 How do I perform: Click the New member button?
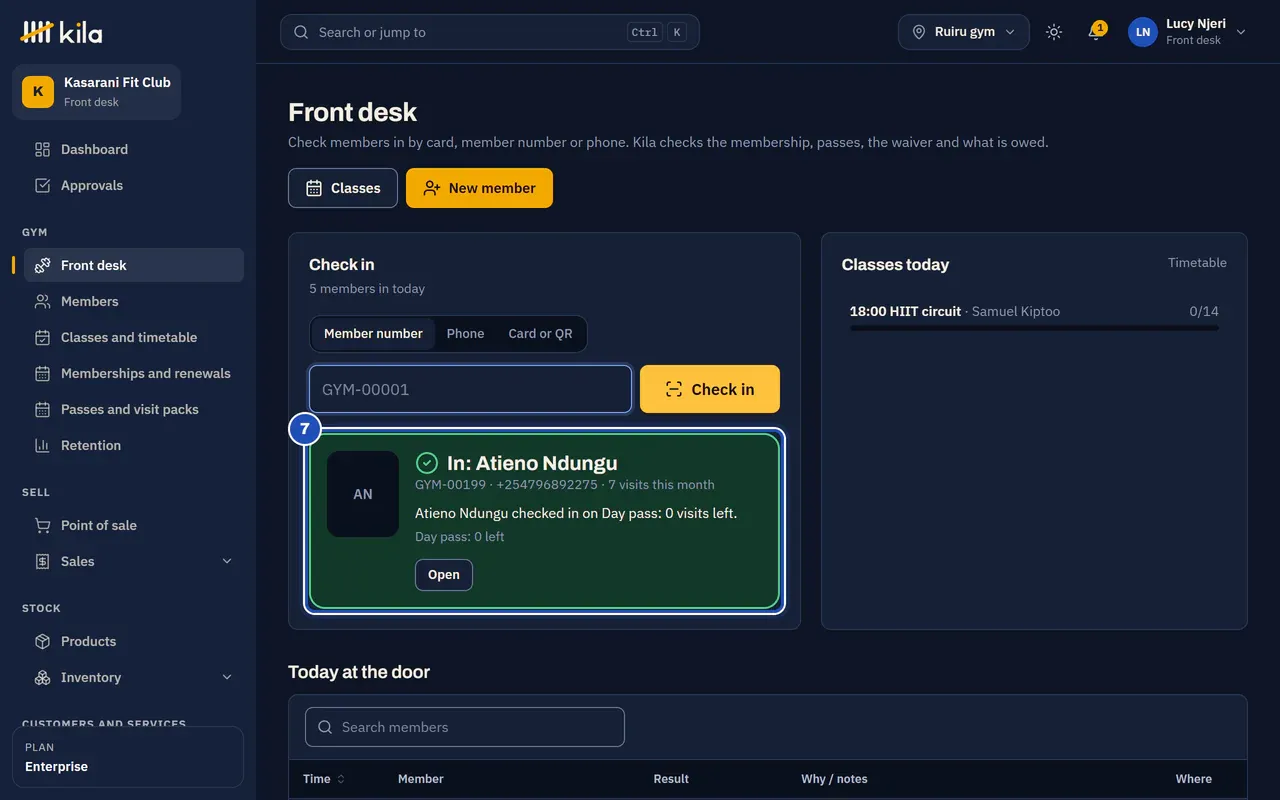pos(479,188)
